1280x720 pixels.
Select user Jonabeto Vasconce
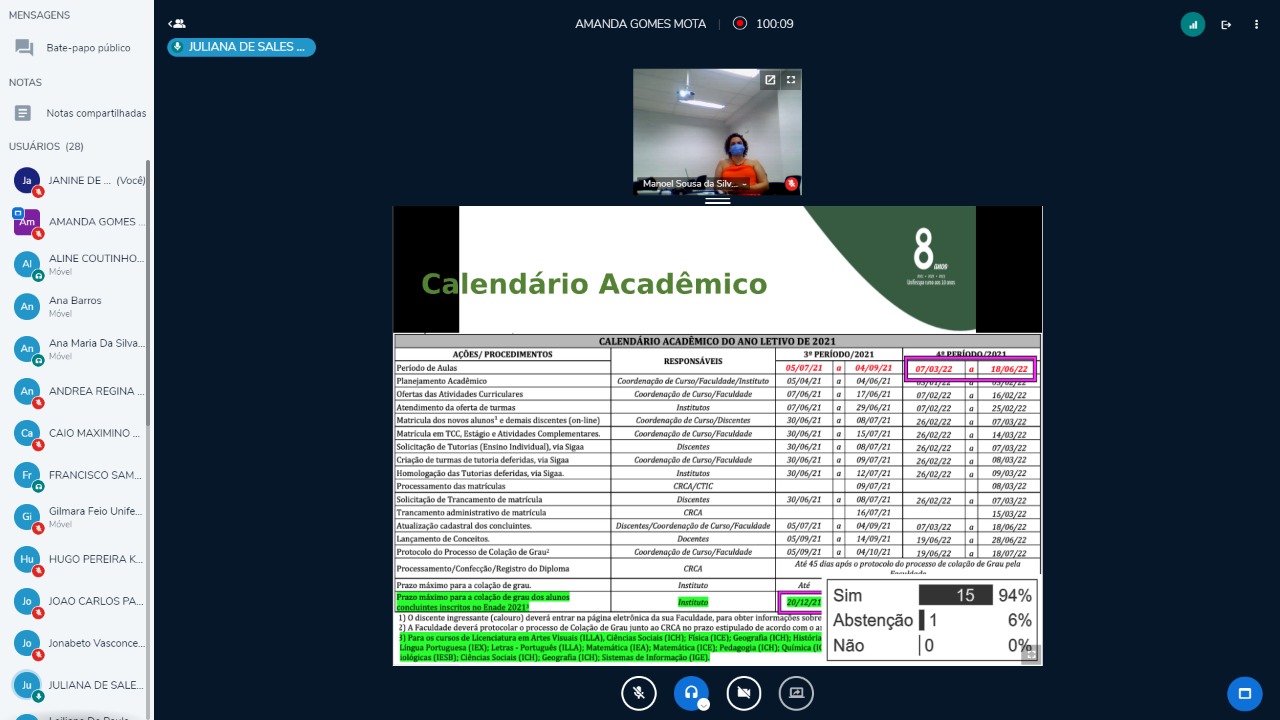[78, 643]
